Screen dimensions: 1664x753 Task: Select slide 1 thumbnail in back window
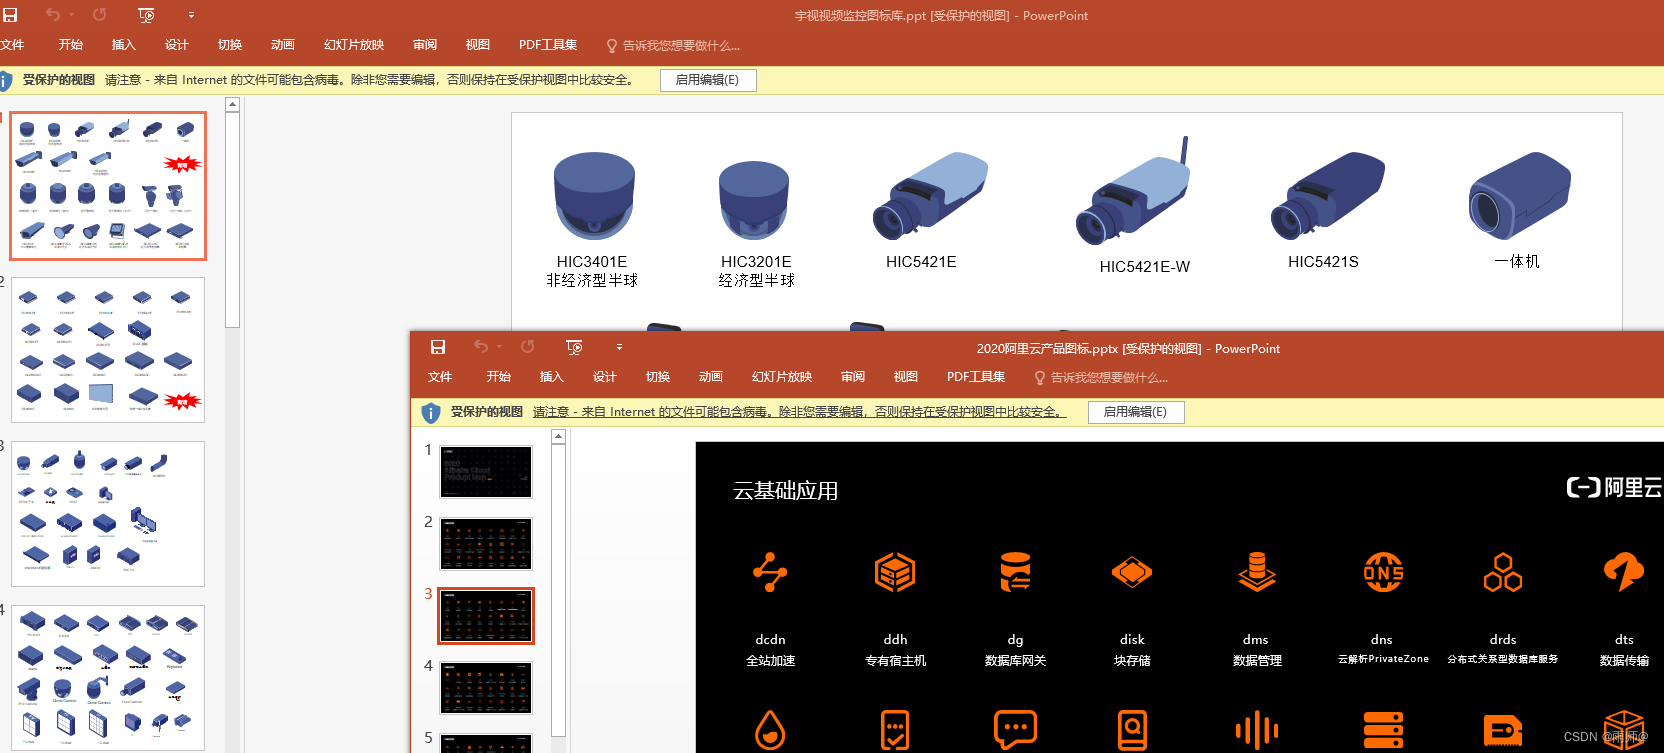pos(108,186)
